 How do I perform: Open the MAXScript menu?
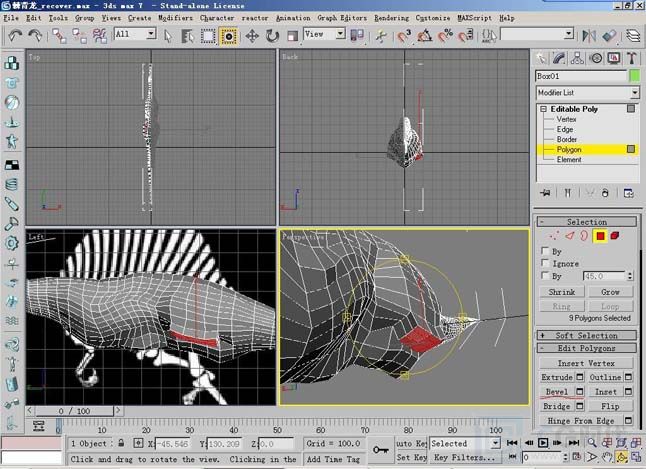[x=474, y=18]
